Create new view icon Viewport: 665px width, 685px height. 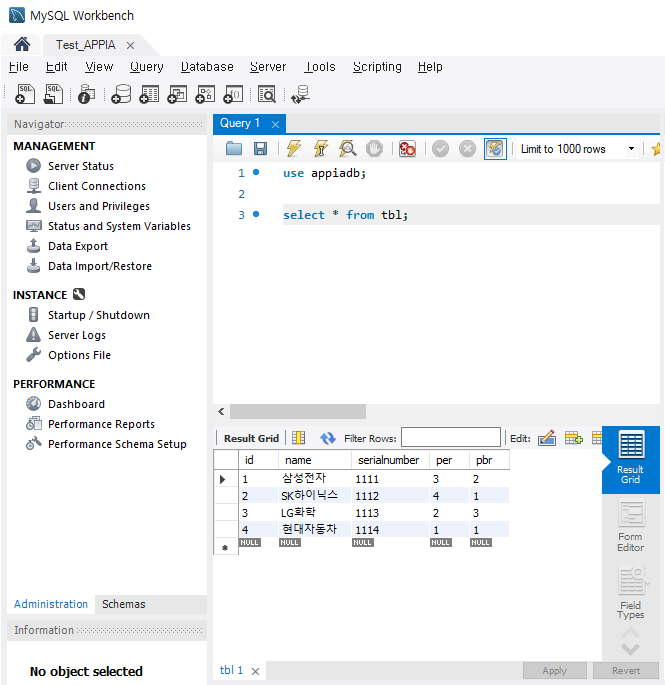click(177, 94)
